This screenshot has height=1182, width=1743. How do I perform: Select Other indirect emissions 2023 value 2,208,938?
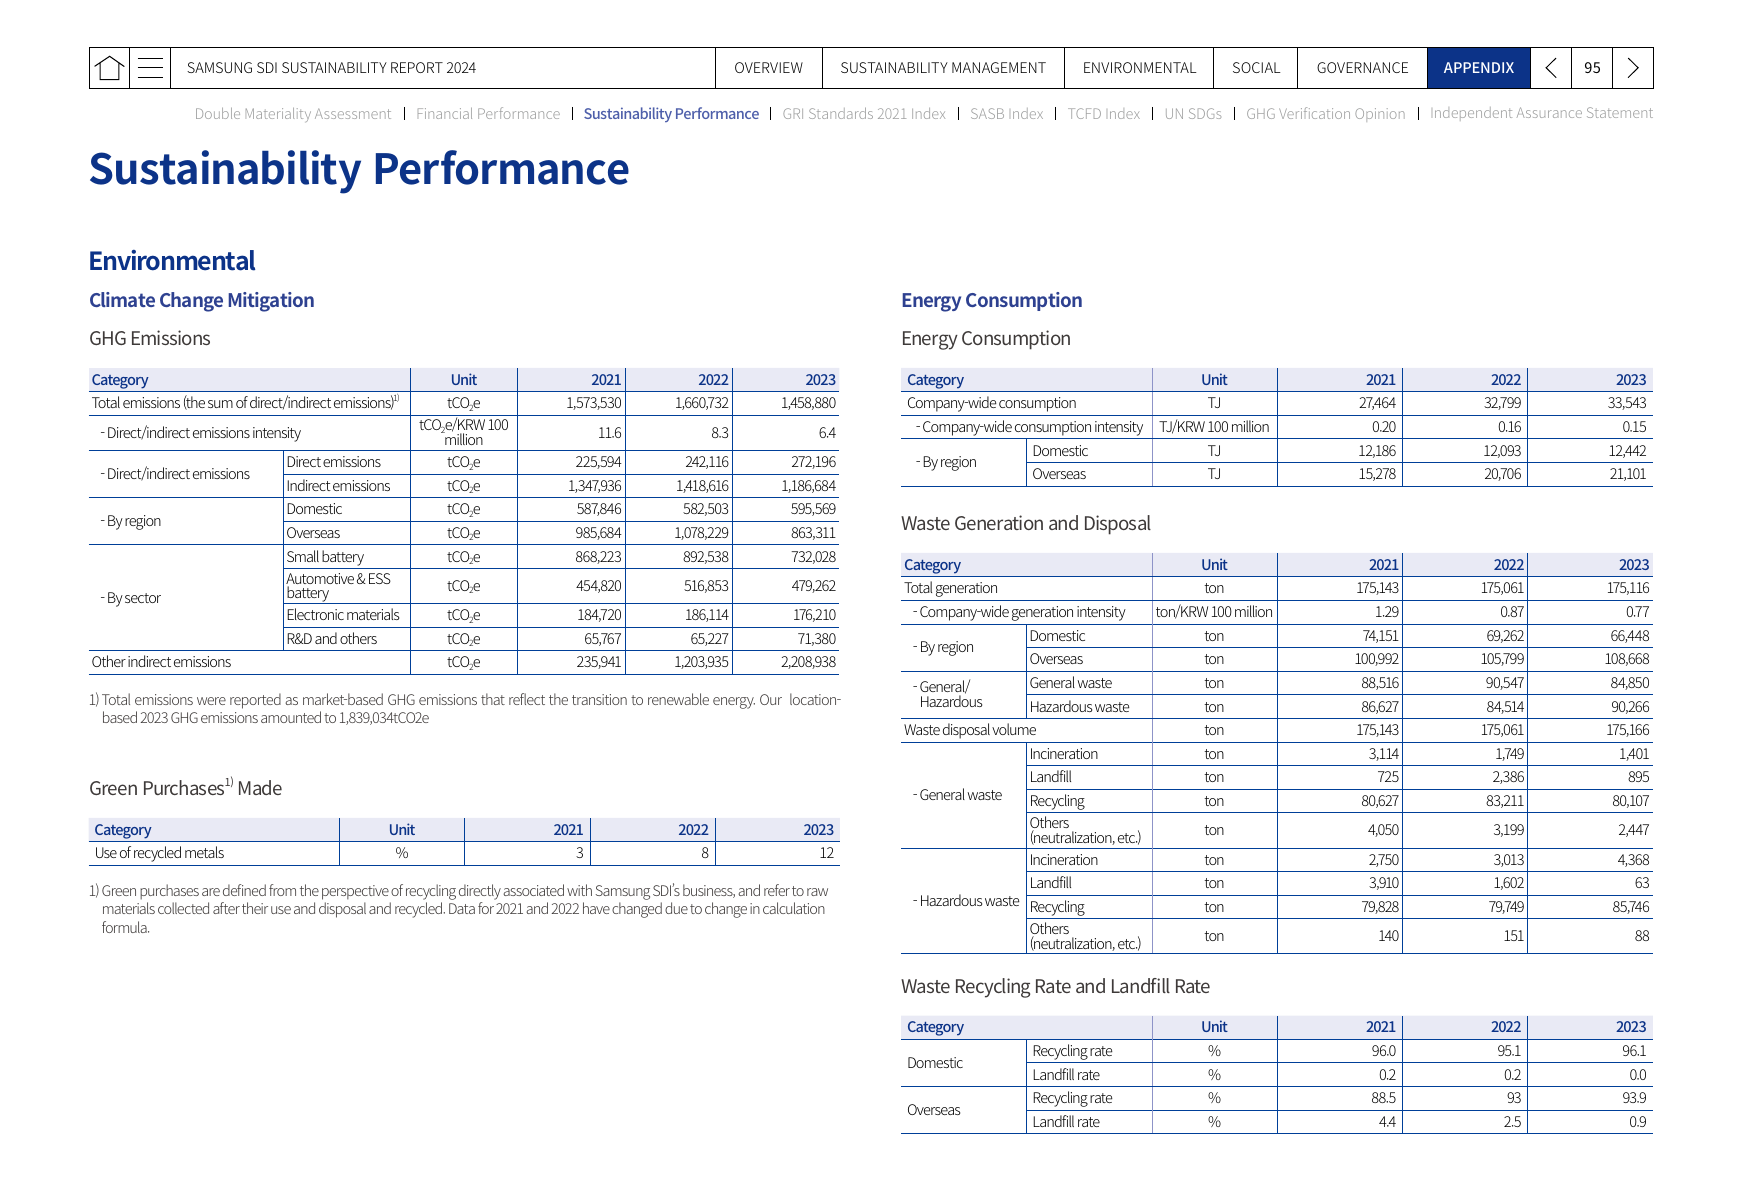pyautogui.click(x=808, y=662)
